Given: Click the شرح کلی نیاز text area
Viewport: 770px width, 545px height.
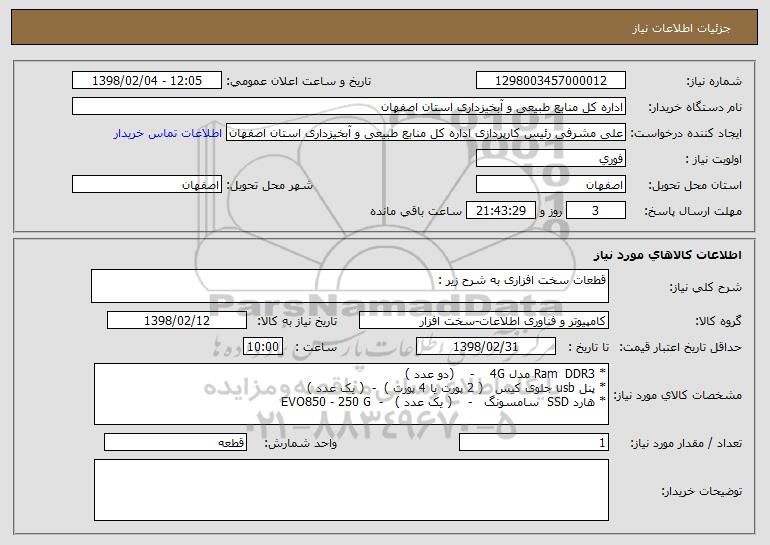Looking at the screenshot, I should [x=350, y=286].
